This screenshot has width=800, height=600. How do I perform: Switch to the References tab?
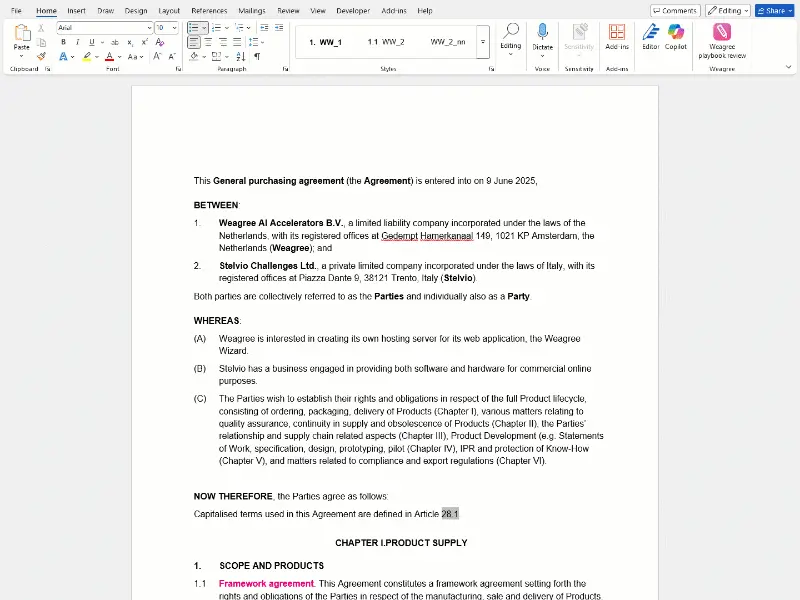(209, 11)
